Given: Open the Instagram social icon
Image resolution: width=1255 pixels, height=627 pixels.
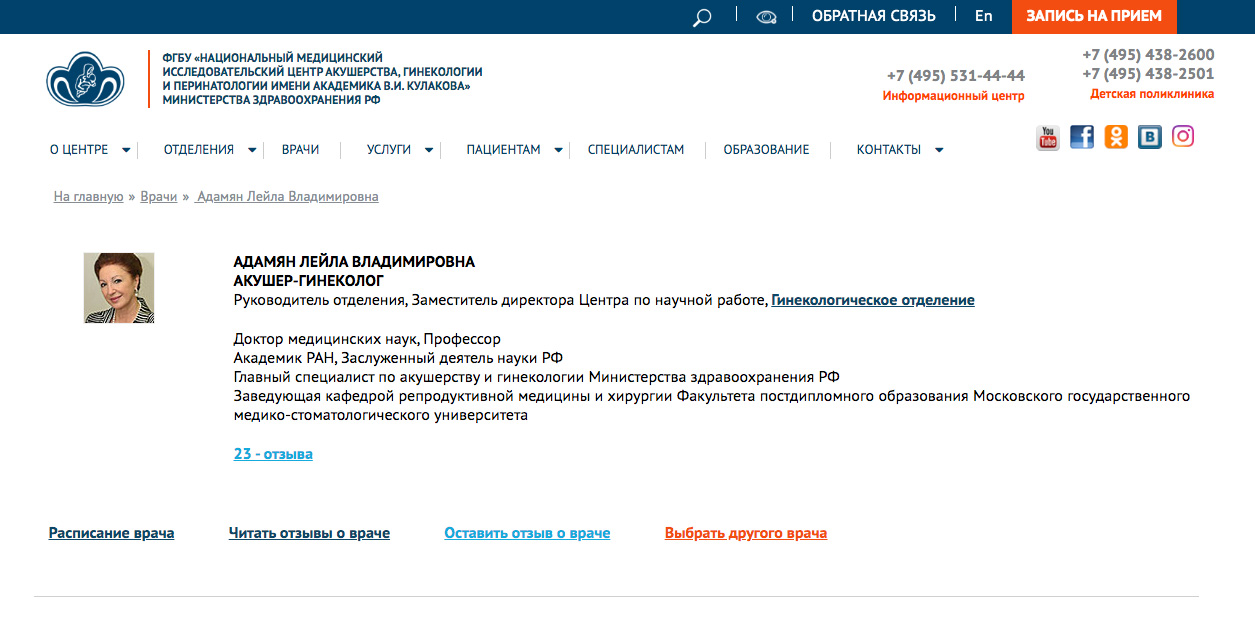Looking at the screenshot, I should point(1183,136).
